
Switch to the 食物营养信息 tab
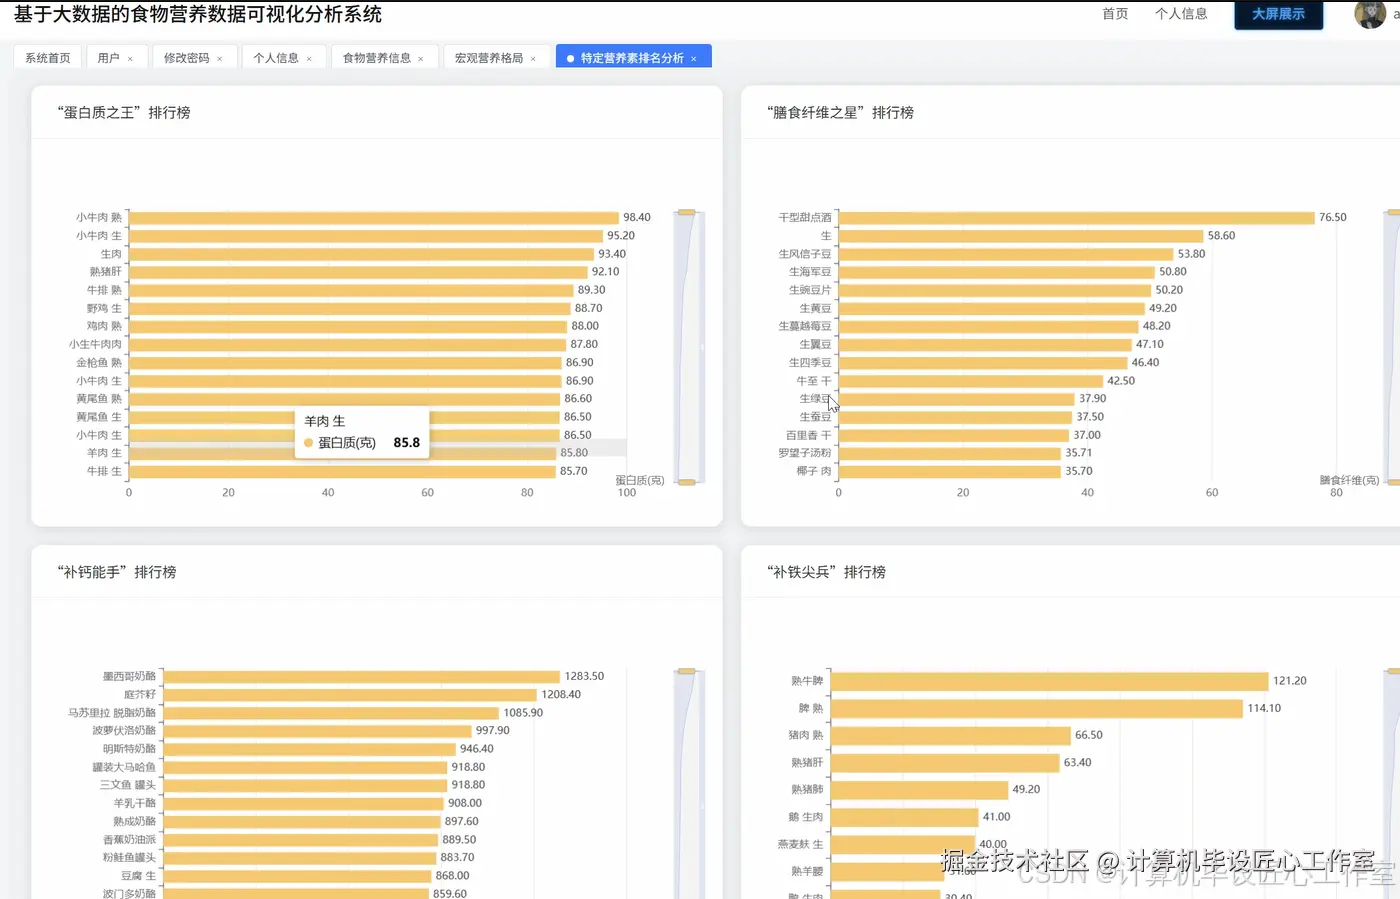pyautogui.click(x=376, y=58)
